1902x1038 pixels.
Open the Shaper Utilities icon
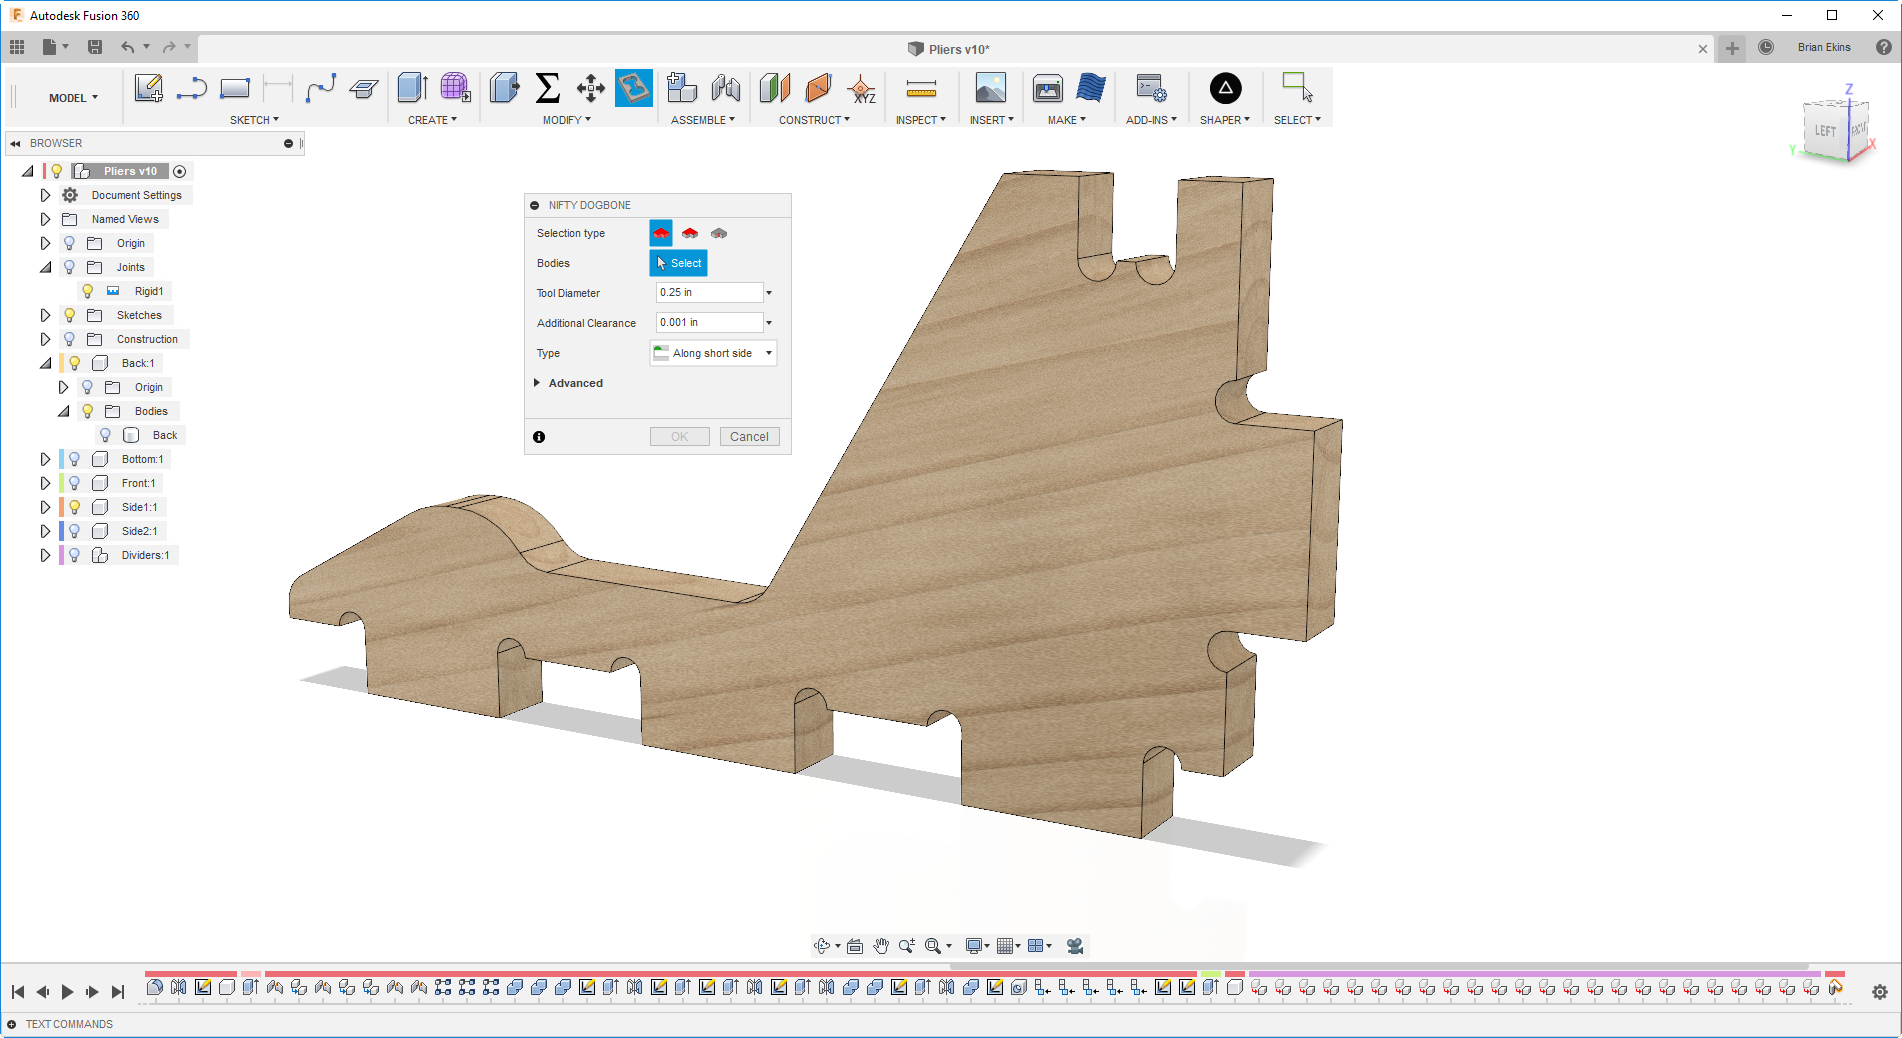[1225, 89]
